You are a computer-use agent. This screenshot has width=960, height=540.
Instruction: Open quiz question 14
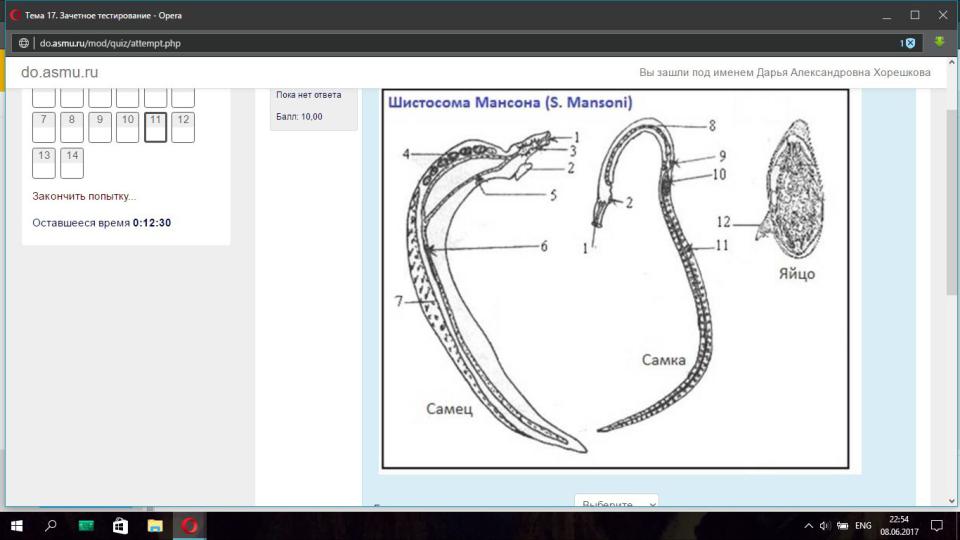[x=72, y=163]
